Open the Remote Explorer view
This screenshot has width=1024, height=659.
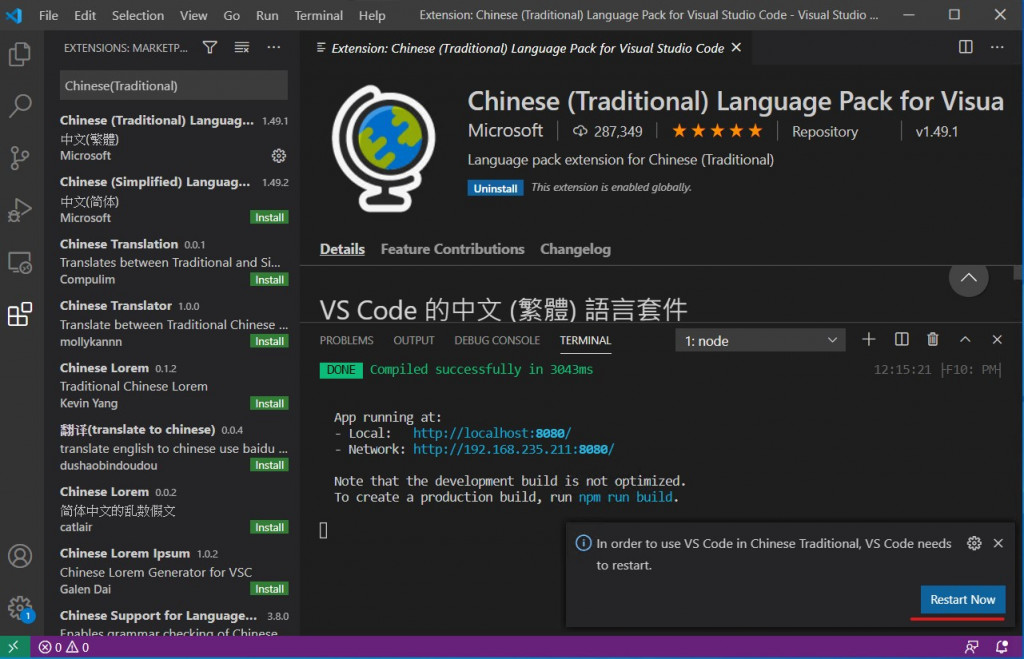pyautogui.click(x=20, y=263)
